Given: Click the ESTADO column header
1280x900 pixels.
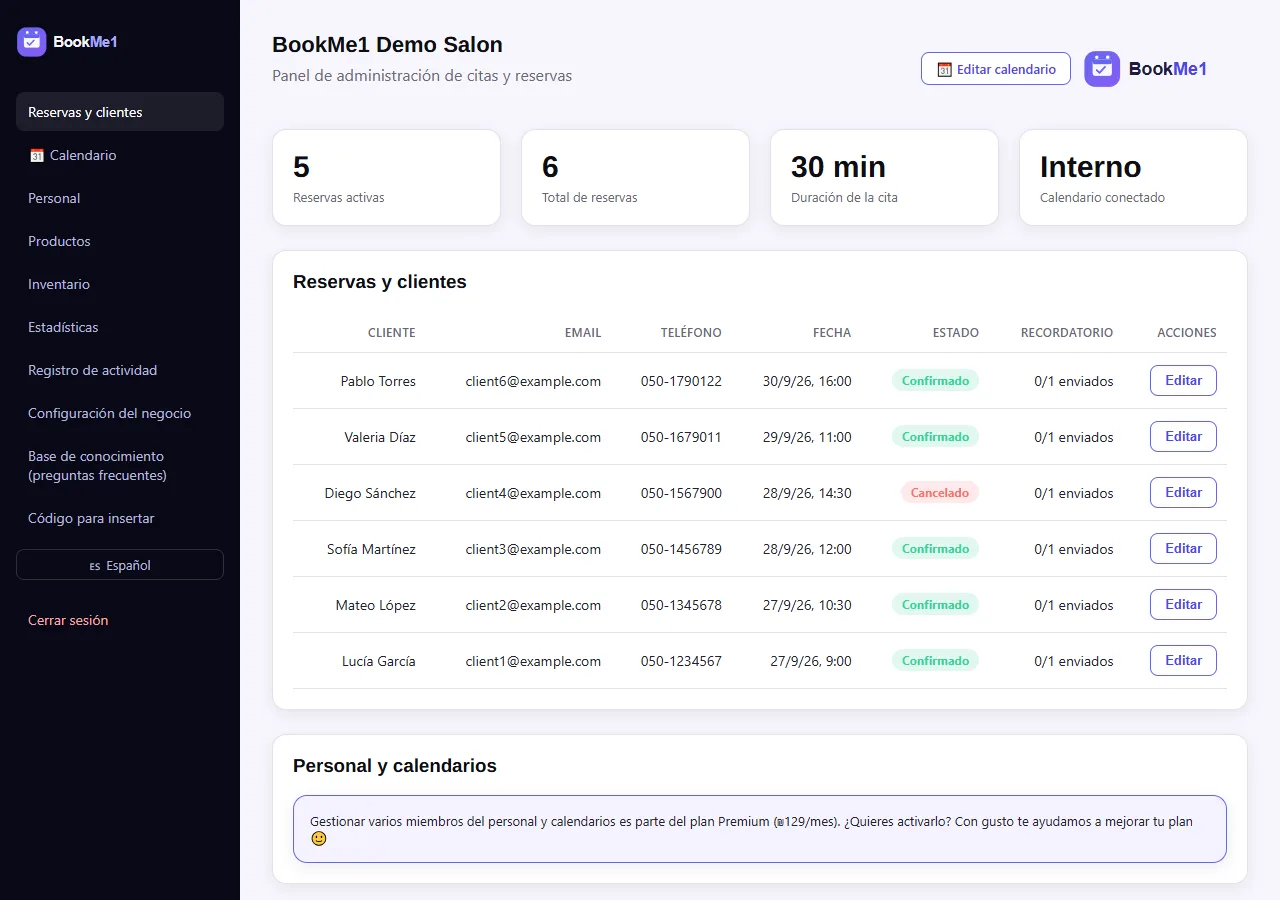Looking at the screenshot, I should click(x=956, y=333).
